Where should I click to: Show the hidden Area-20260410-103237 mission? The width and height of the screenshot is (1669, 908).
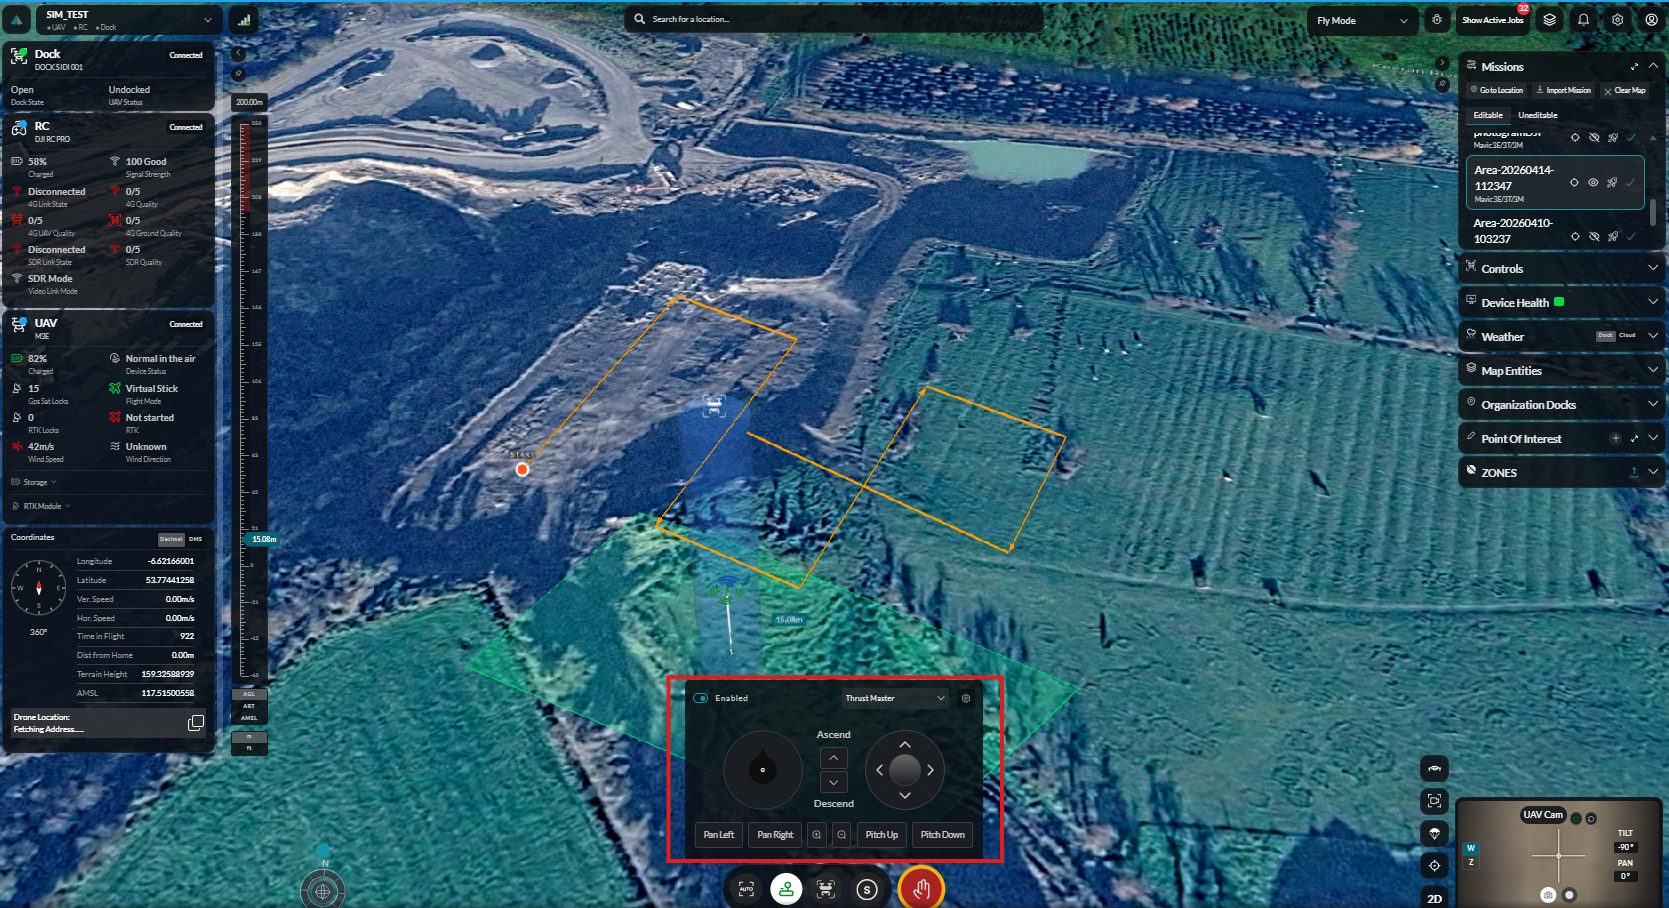pos(1594,237)
